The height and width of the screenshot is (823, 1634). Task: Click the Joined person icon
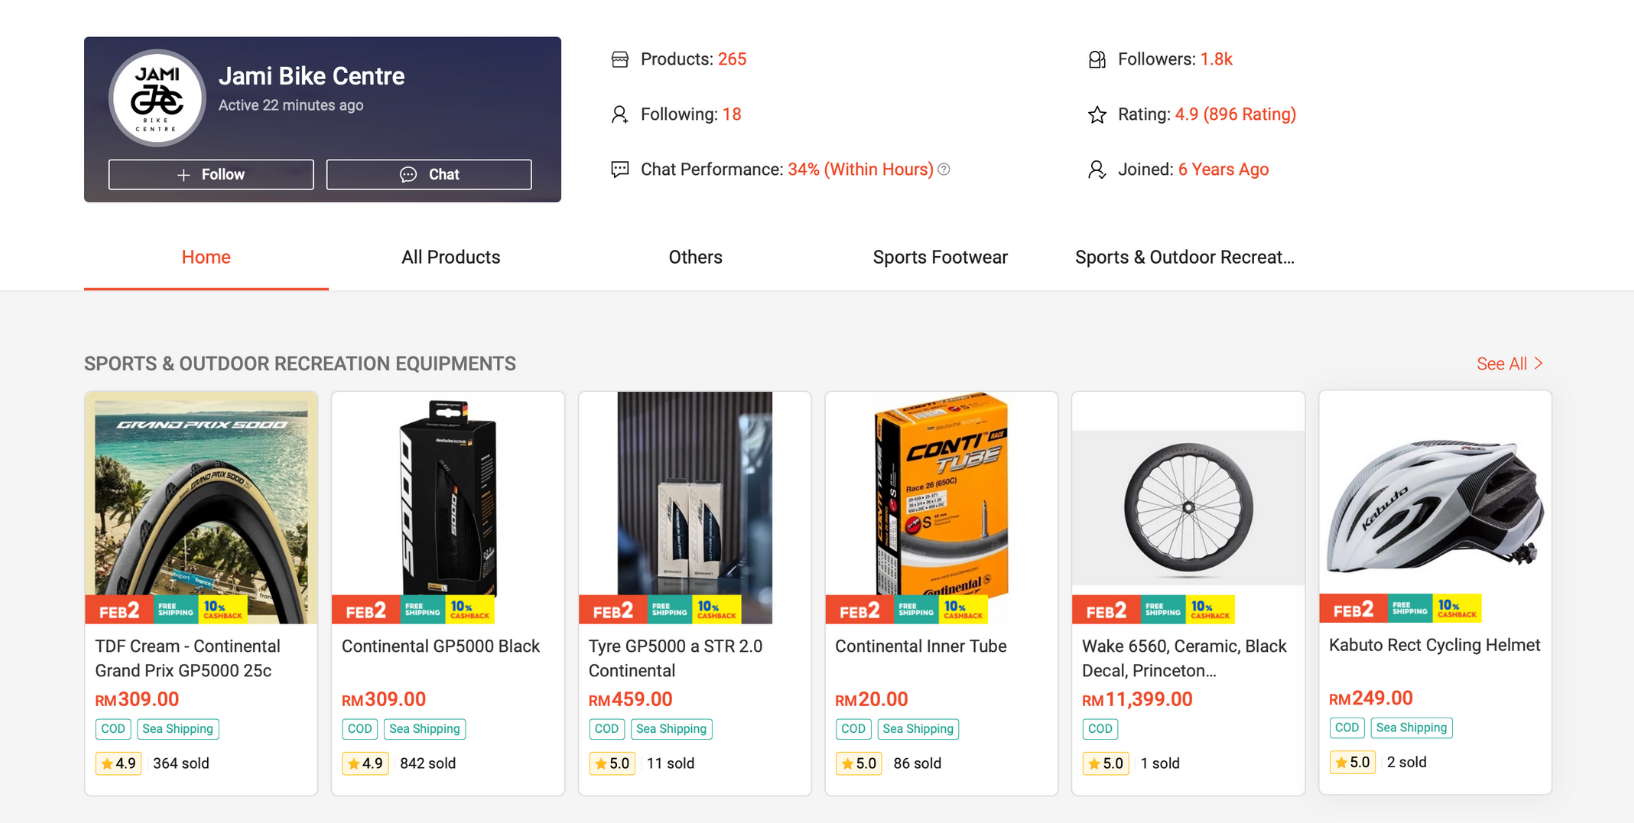click(x=1097, y=170)
